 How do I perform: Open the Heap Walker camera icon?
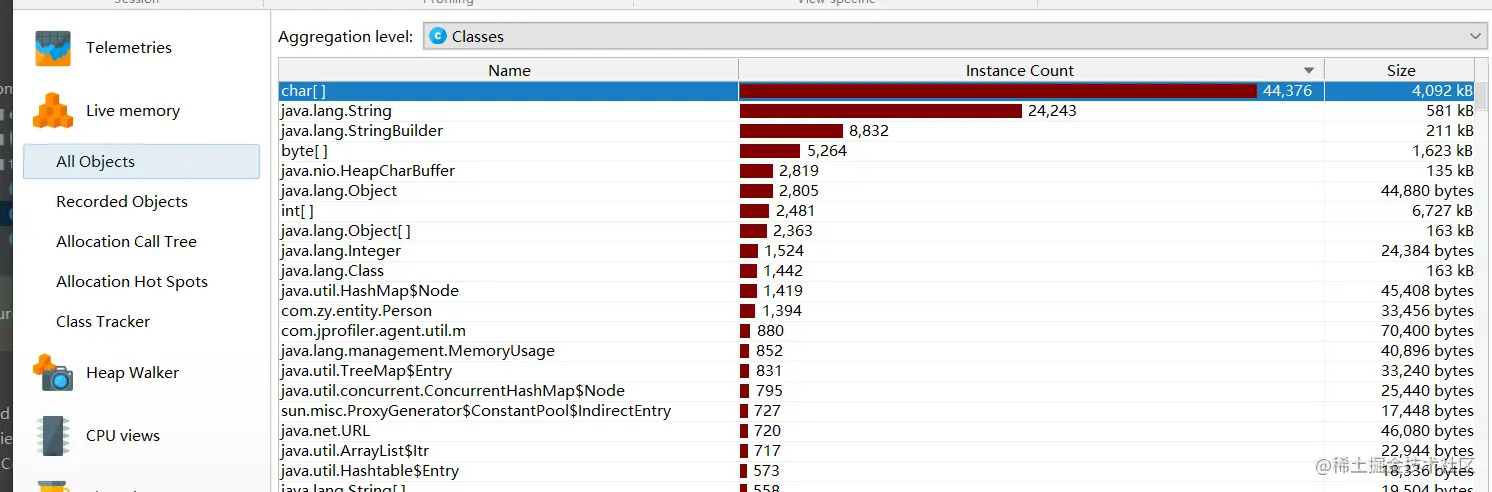point(53,373)
